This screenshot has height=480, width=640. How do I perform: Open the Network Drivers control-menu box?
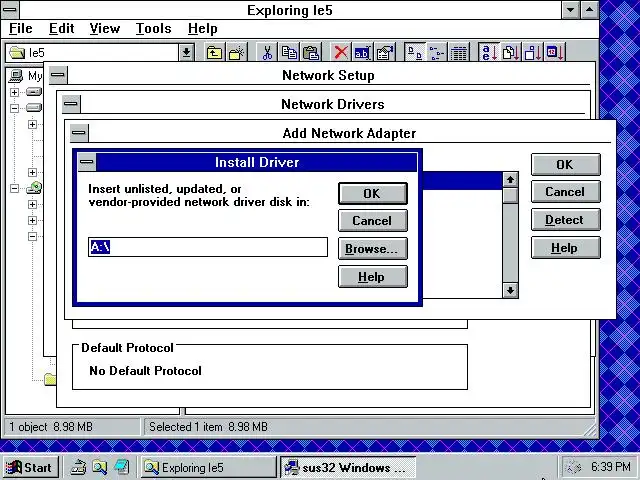(71, 104)
